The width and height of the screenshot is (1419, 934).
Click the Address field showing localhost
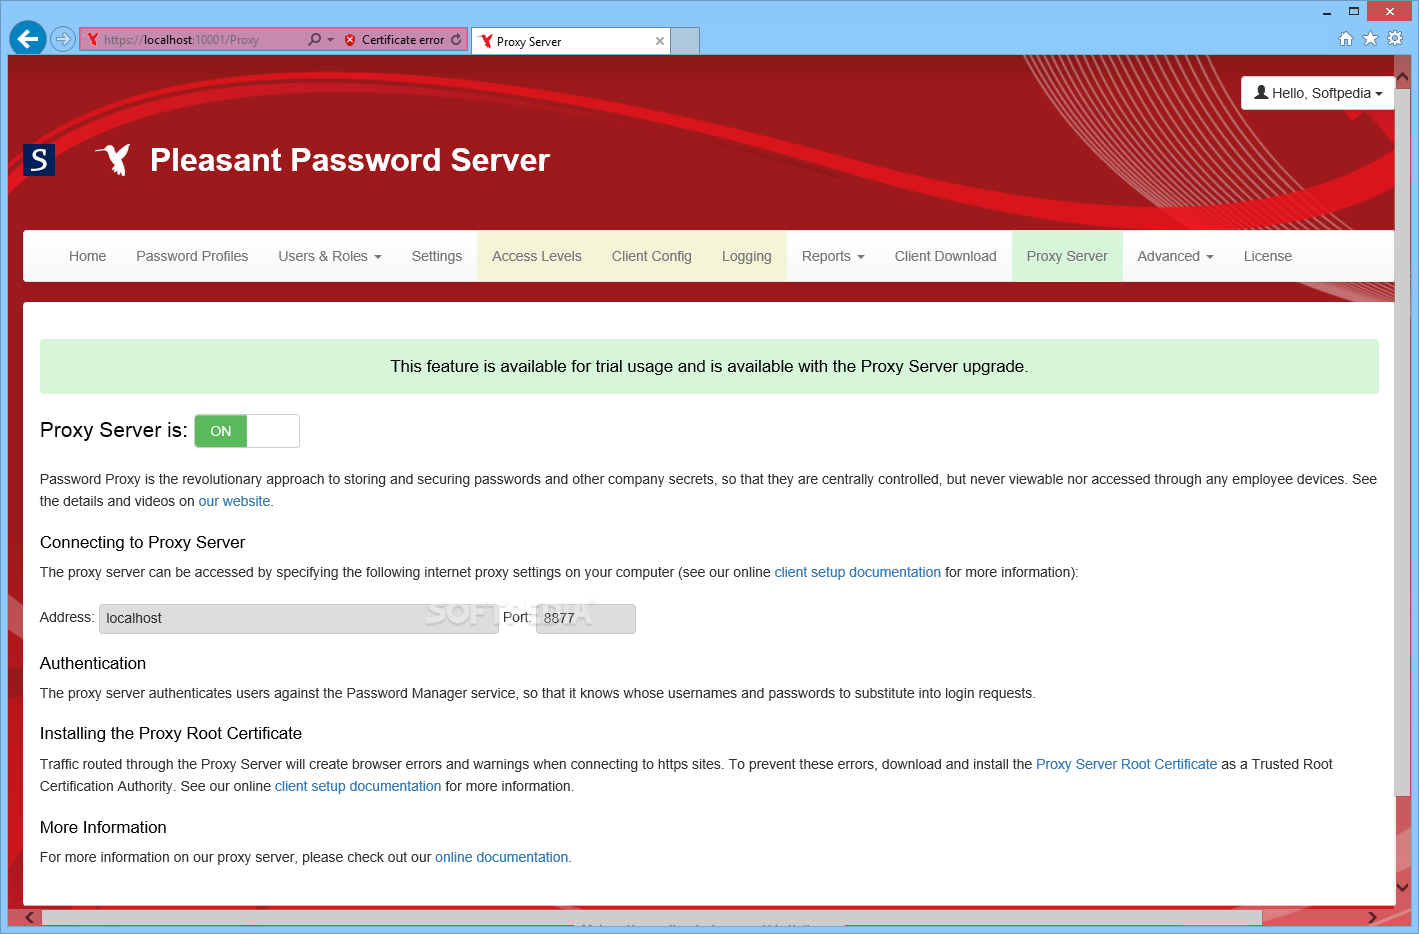tap(299, 618)
